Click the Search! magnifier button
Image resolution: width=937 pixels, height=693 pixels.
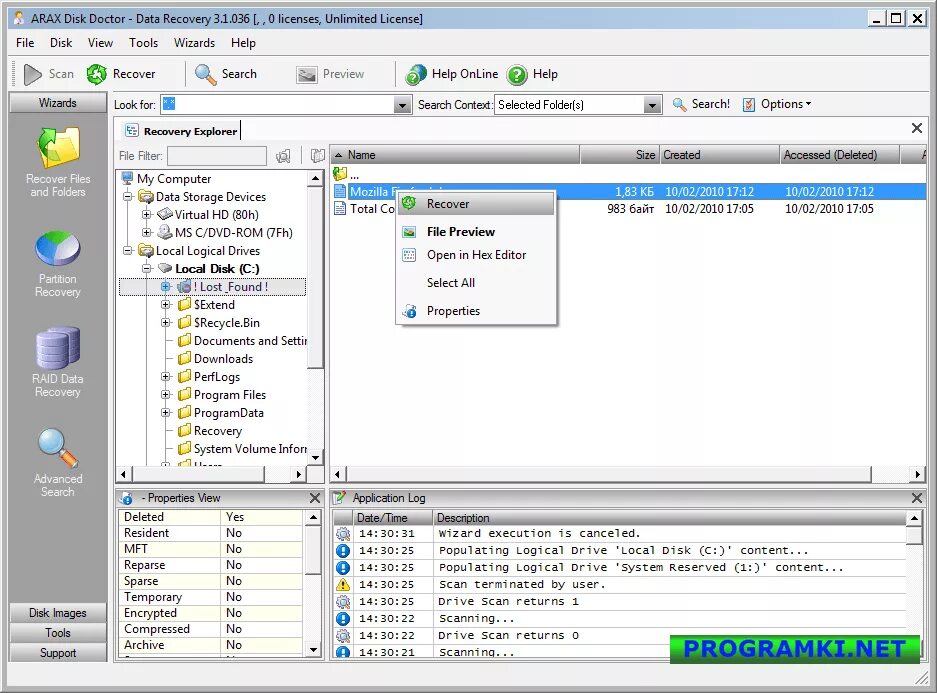click(x=701, y=104)
